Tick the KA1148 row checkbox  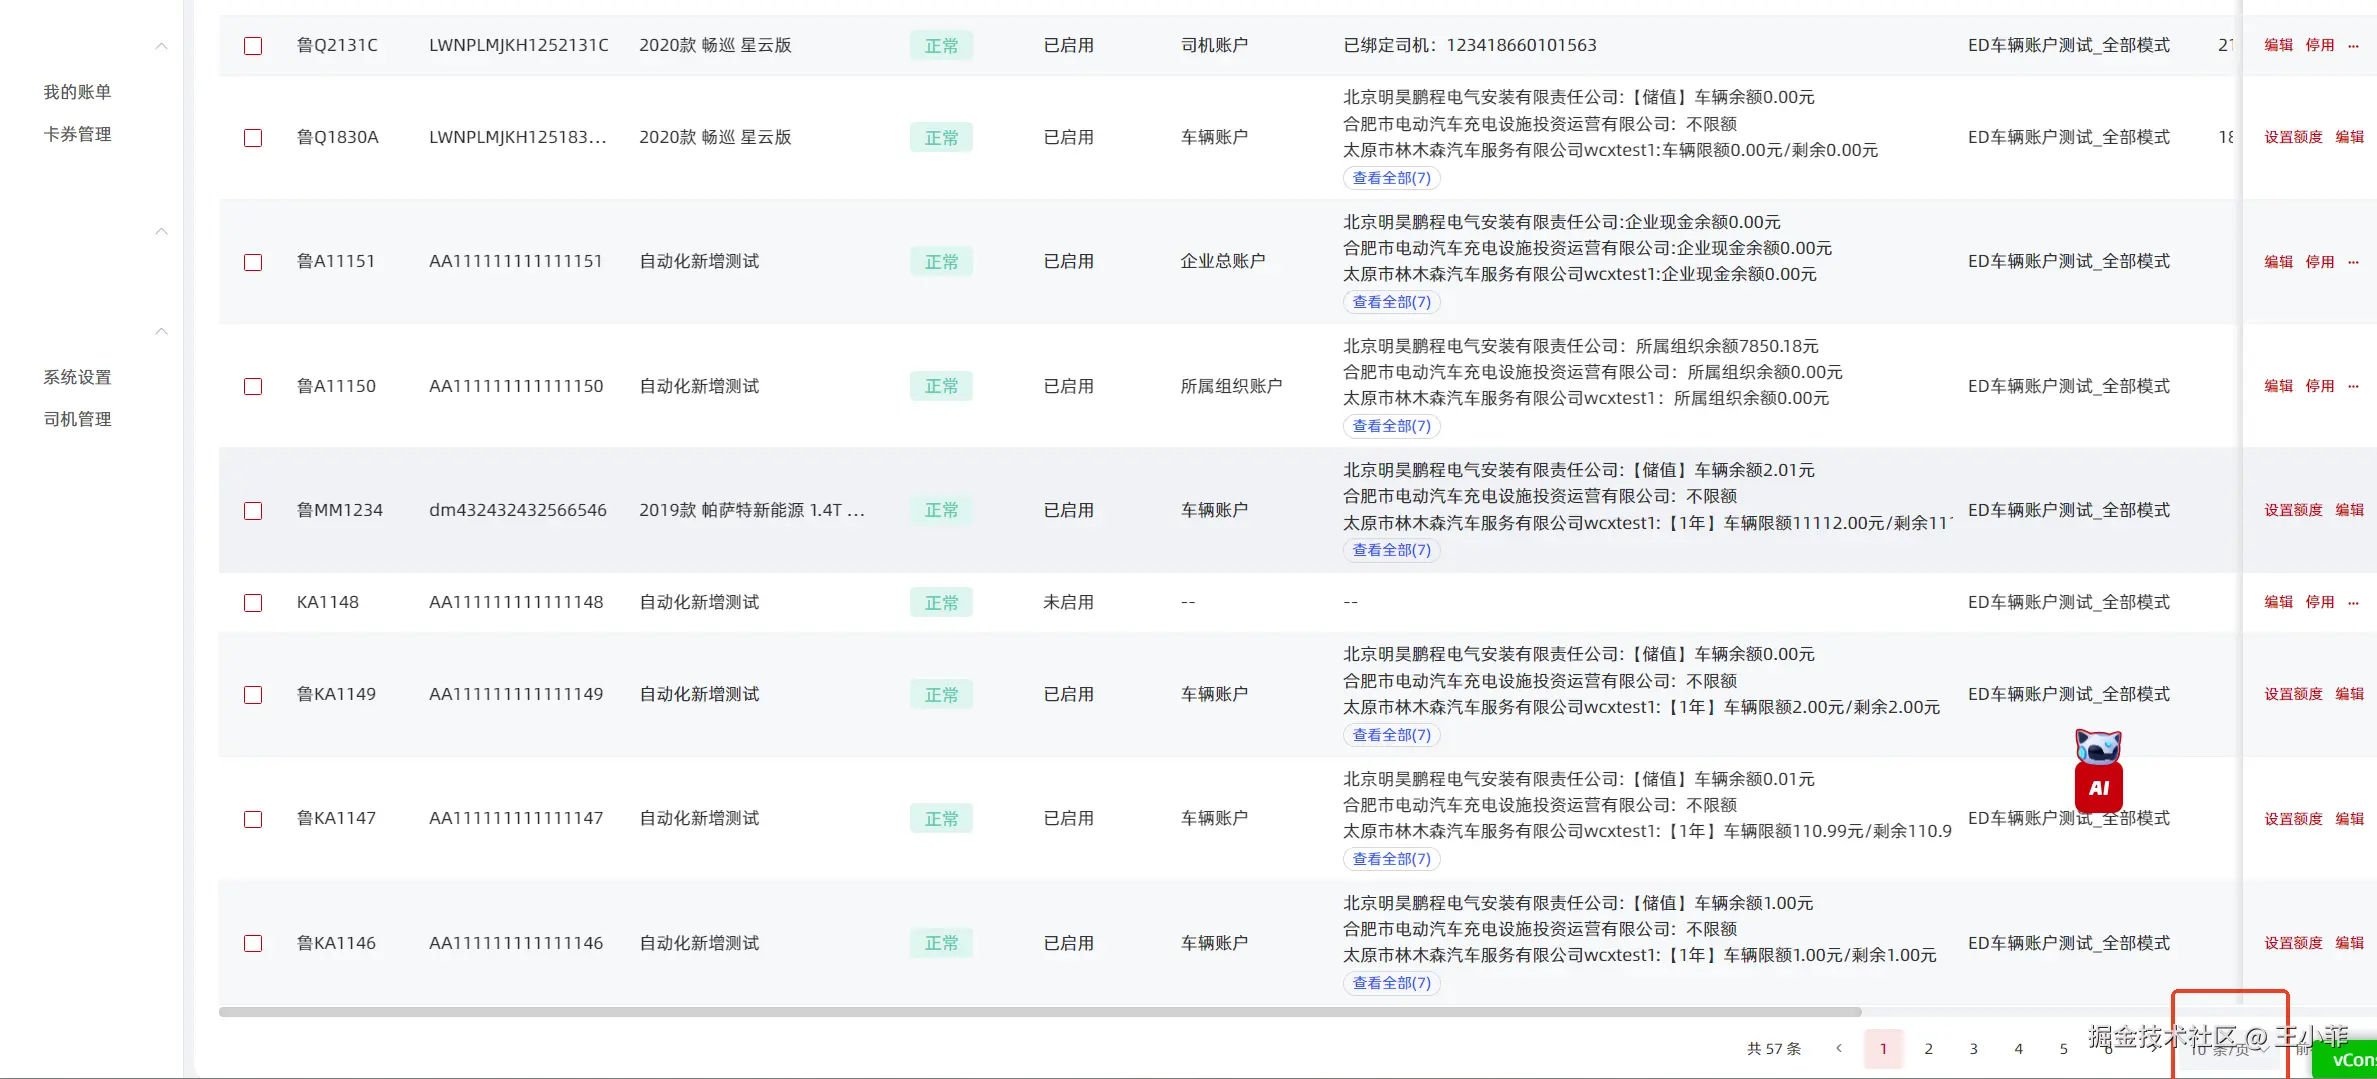tap(253, 603)
